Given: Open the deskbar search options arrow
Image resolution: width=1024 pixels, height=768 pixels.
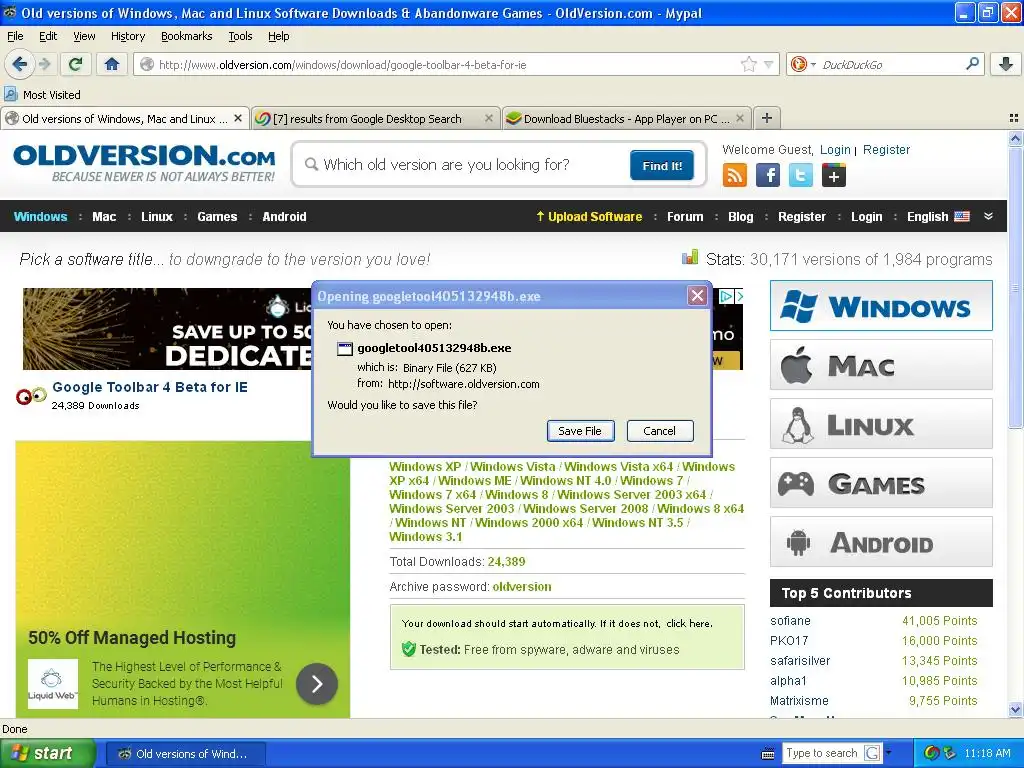Looking at the screenshot, I should point(888,752).
